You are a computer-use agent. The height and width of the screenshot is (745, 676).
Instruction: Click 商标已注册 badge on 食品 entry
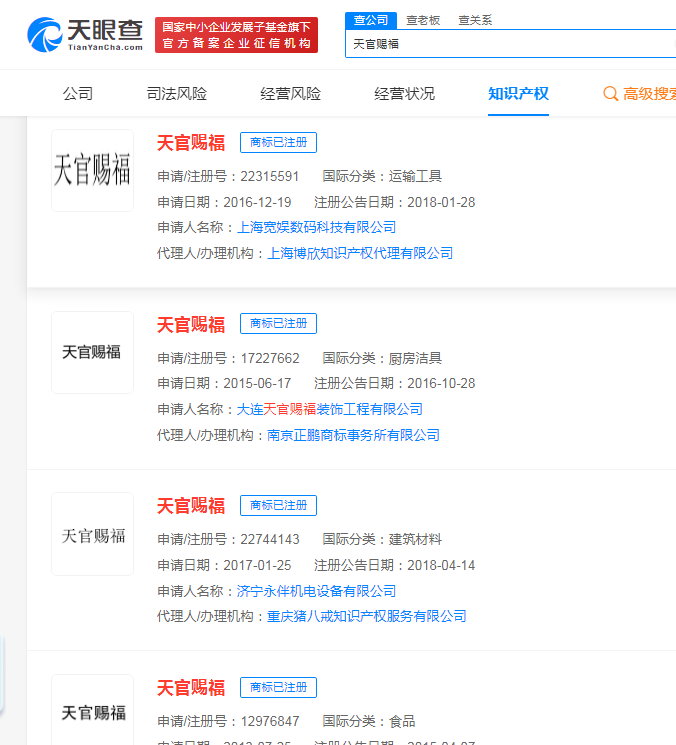point(278,688)
